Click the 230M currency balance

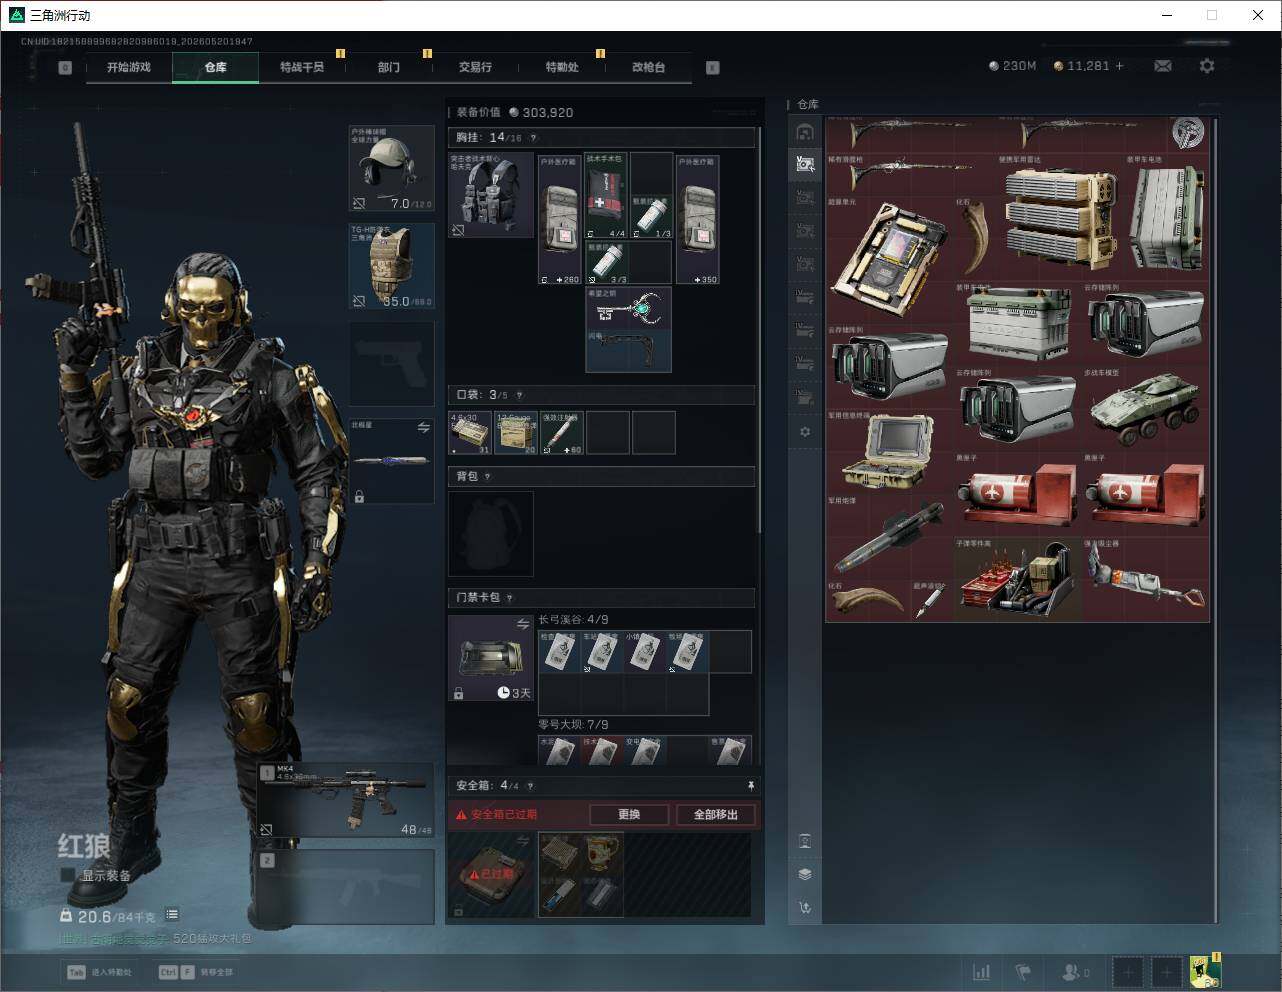click(1013, 66)
